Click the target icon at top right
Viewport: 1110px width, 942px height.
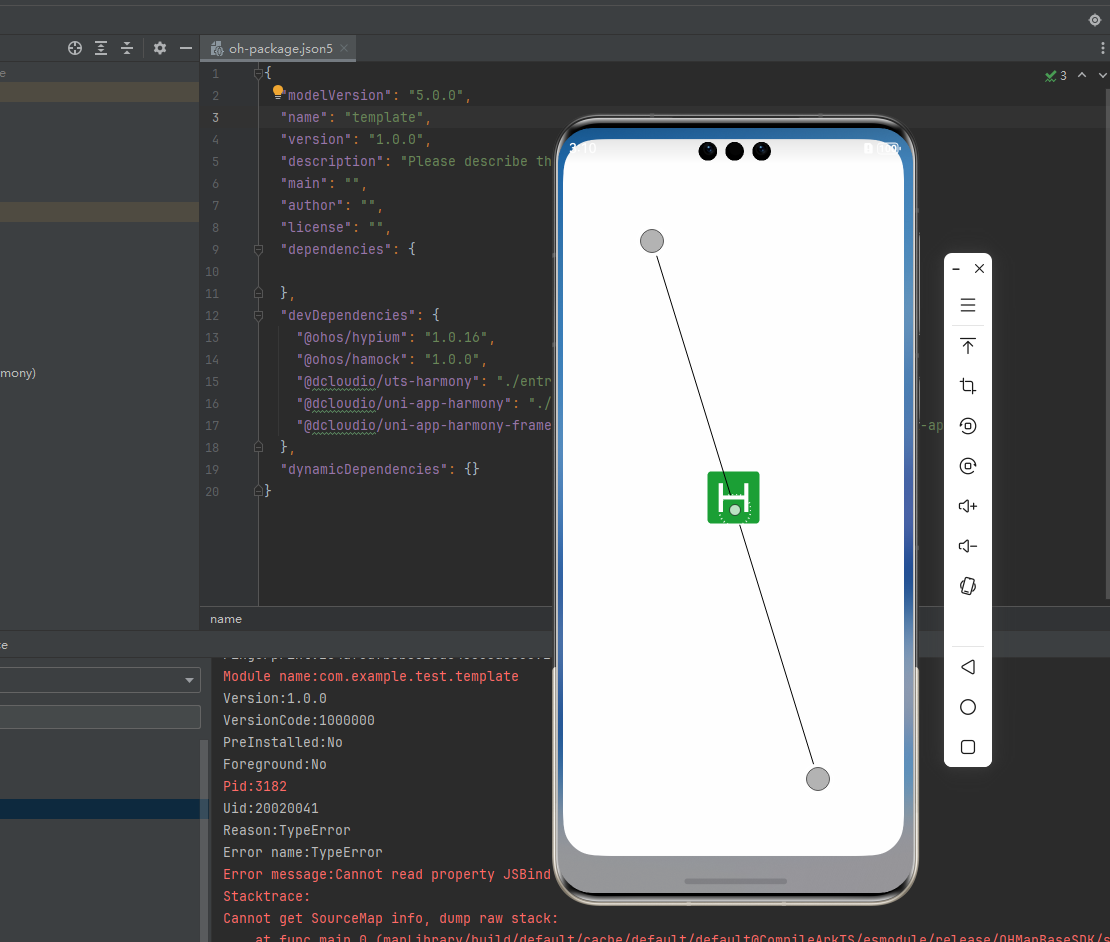[x=1094, y=20]
